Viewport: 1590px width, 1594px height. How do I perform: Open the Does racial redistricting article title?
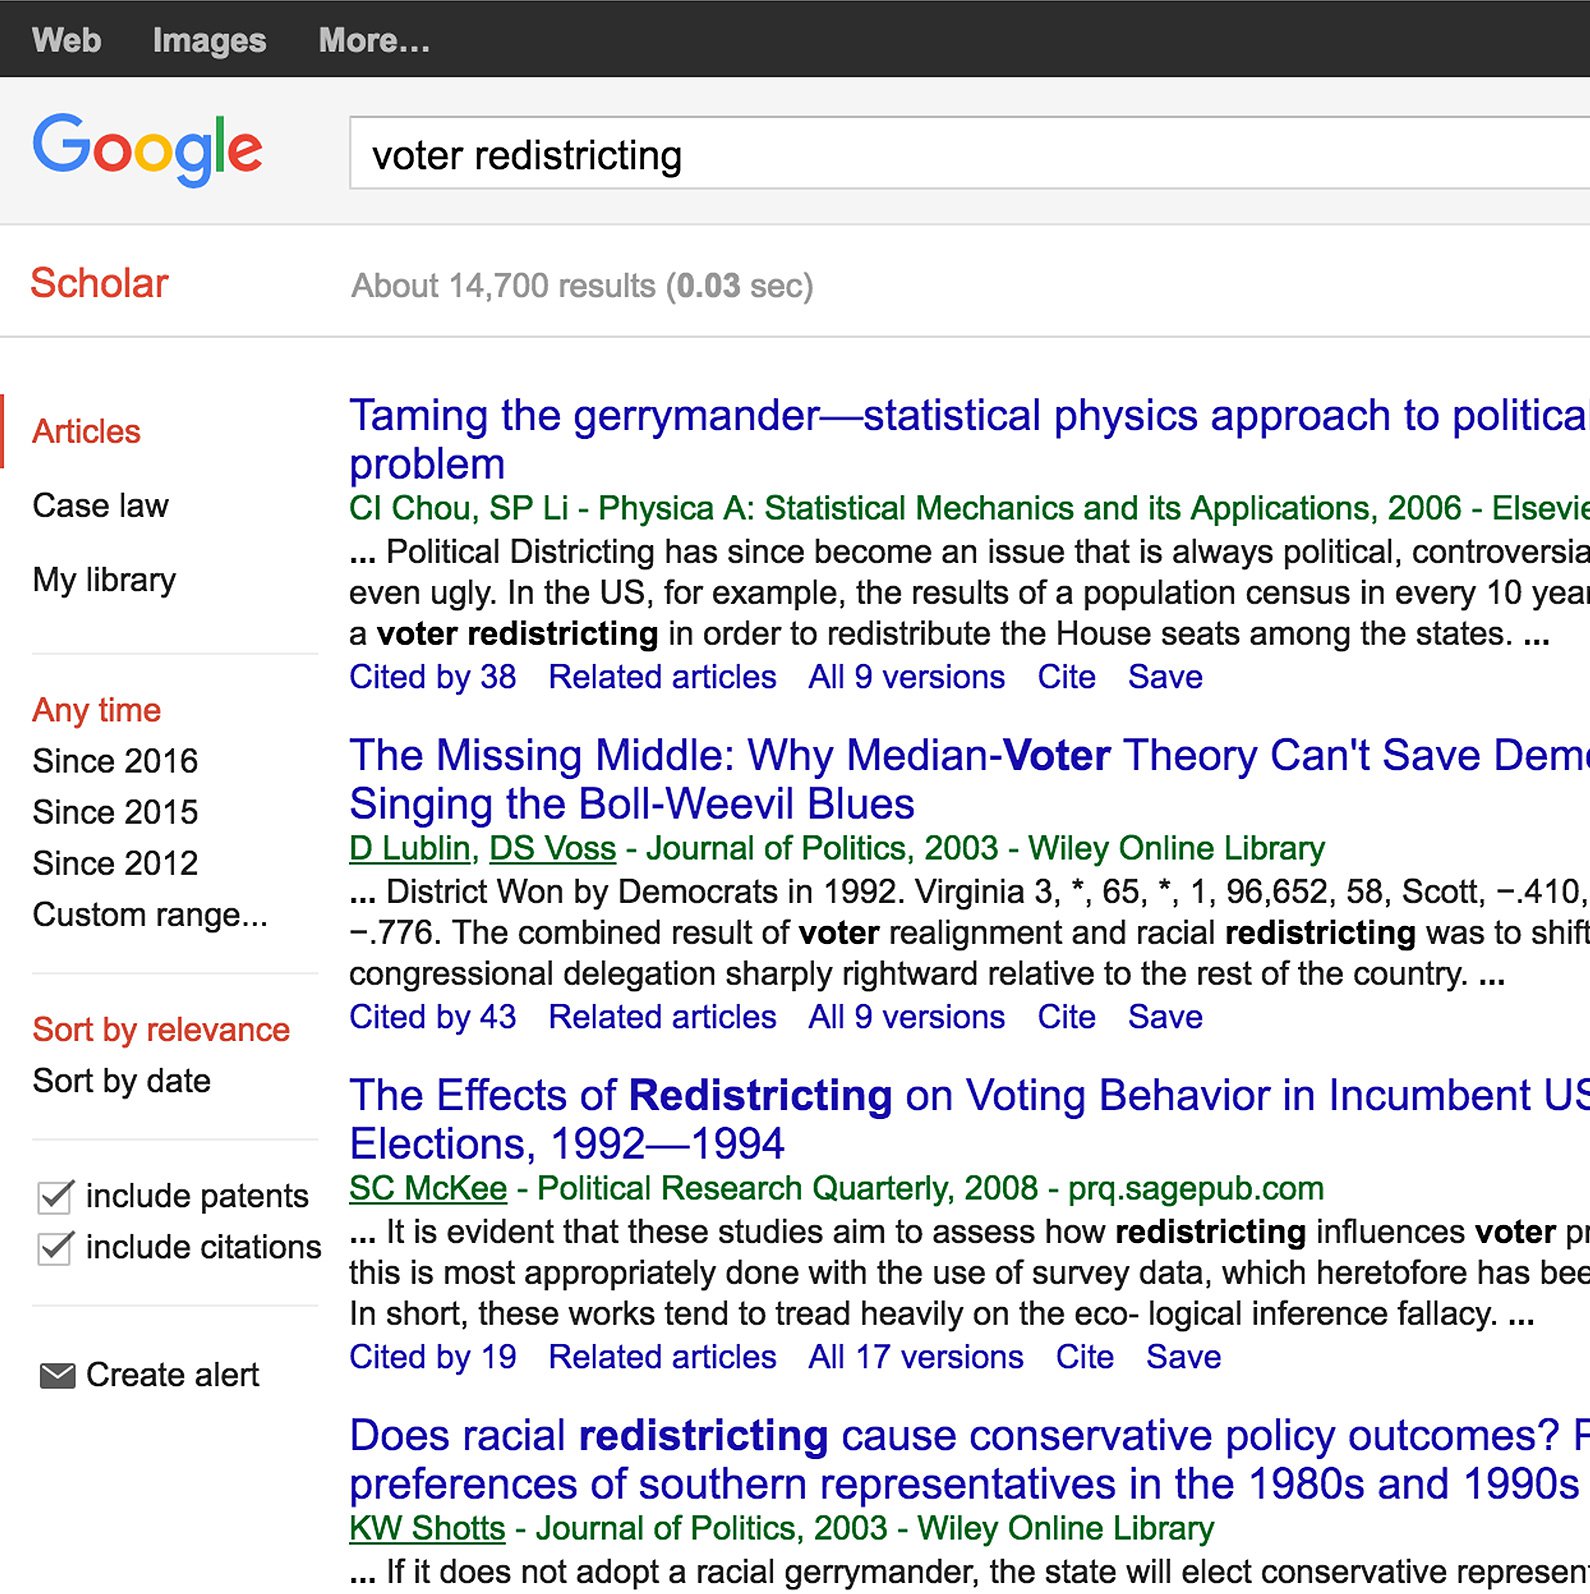[969, 1459]
